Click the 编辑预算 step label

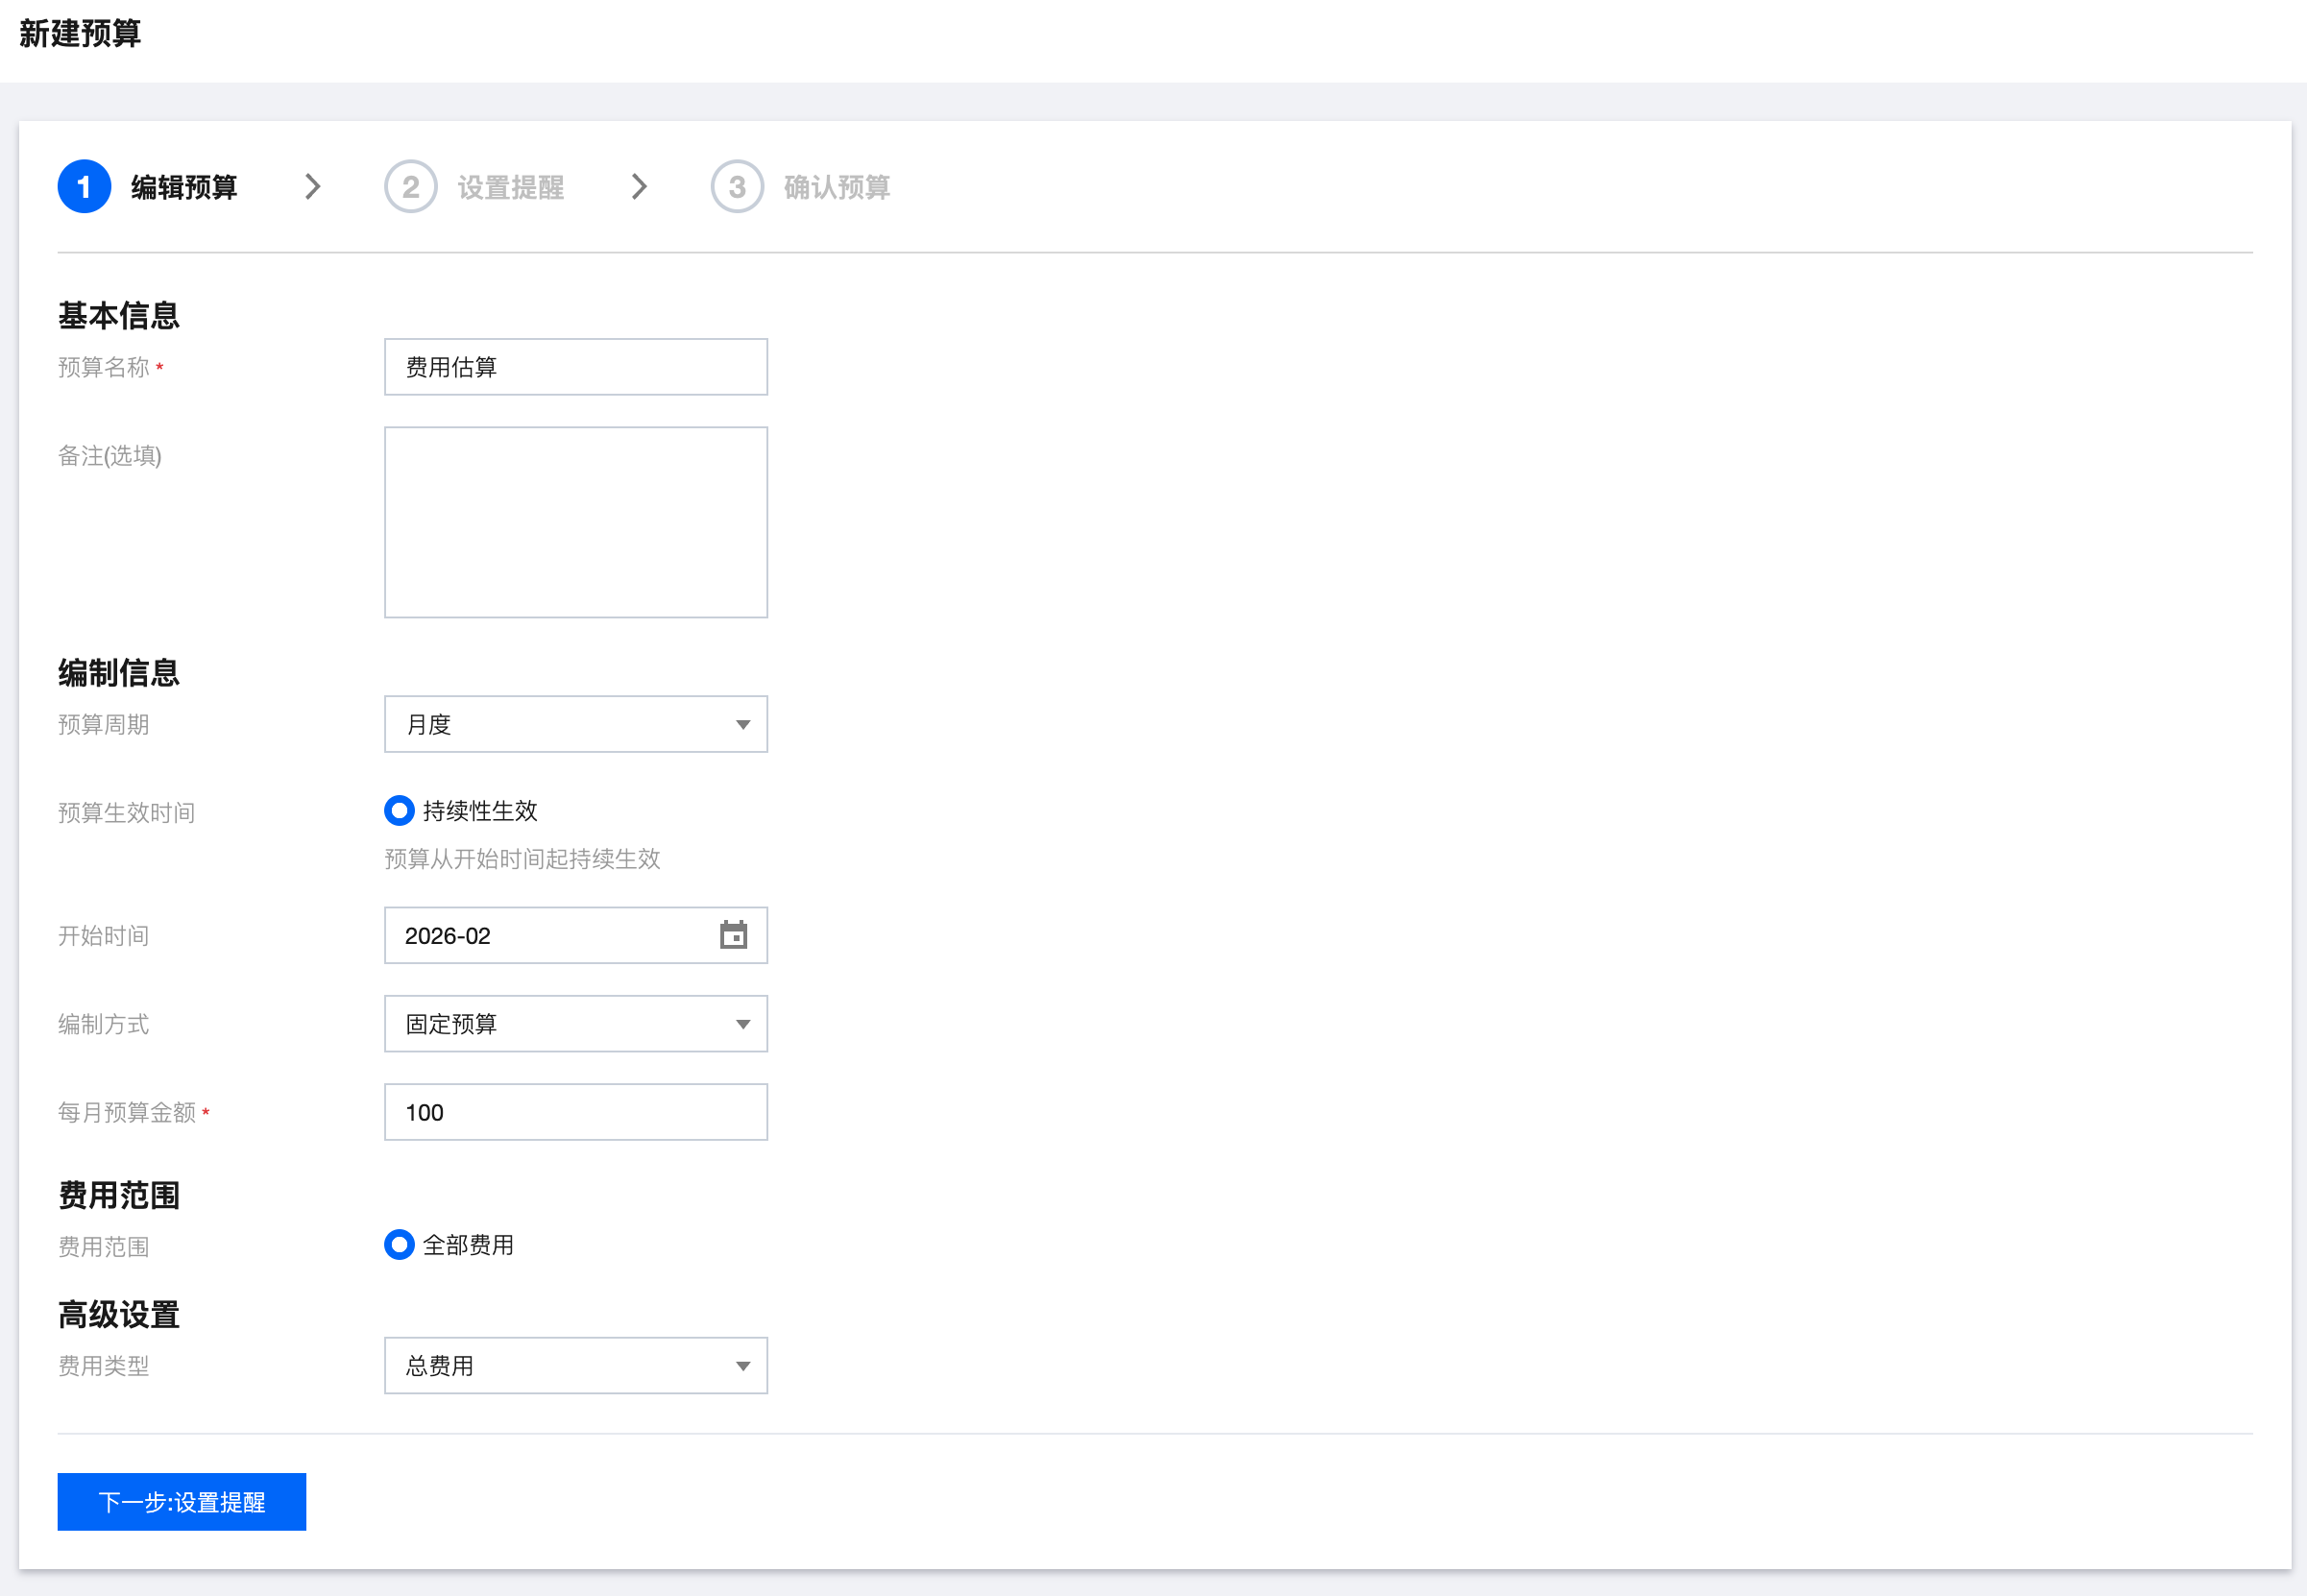point(184,187)
